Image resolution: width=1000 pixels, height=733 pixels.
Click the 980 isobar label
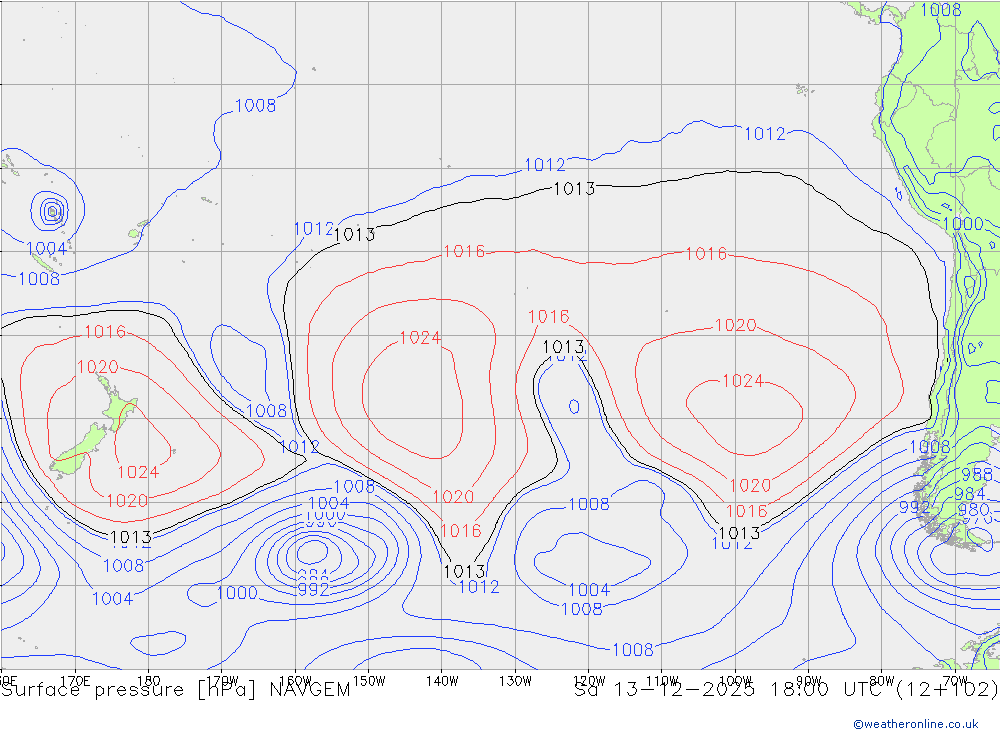pos(973,510)
